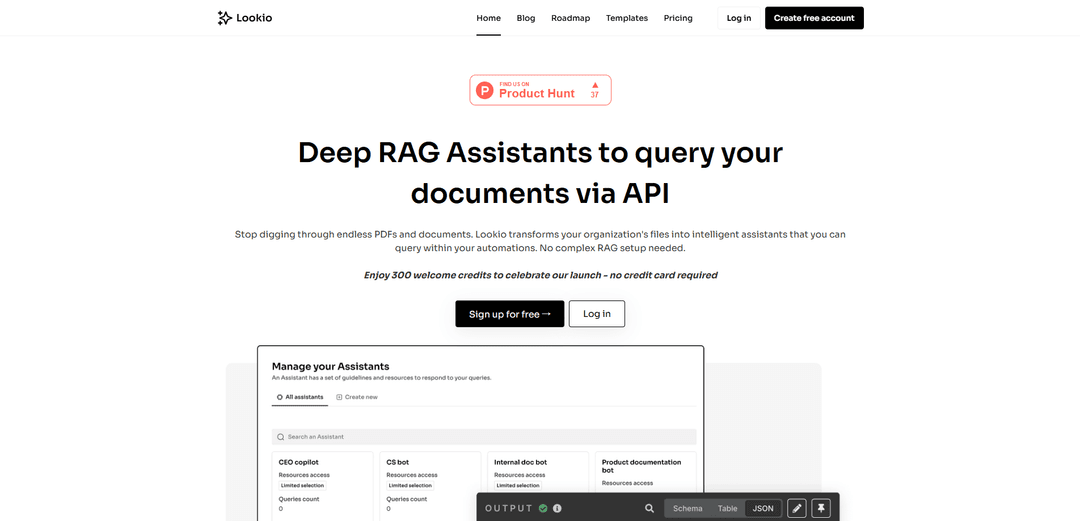
Task: Click the pencil edit icon in OUTPUT bar
Action: coord(797,508)
